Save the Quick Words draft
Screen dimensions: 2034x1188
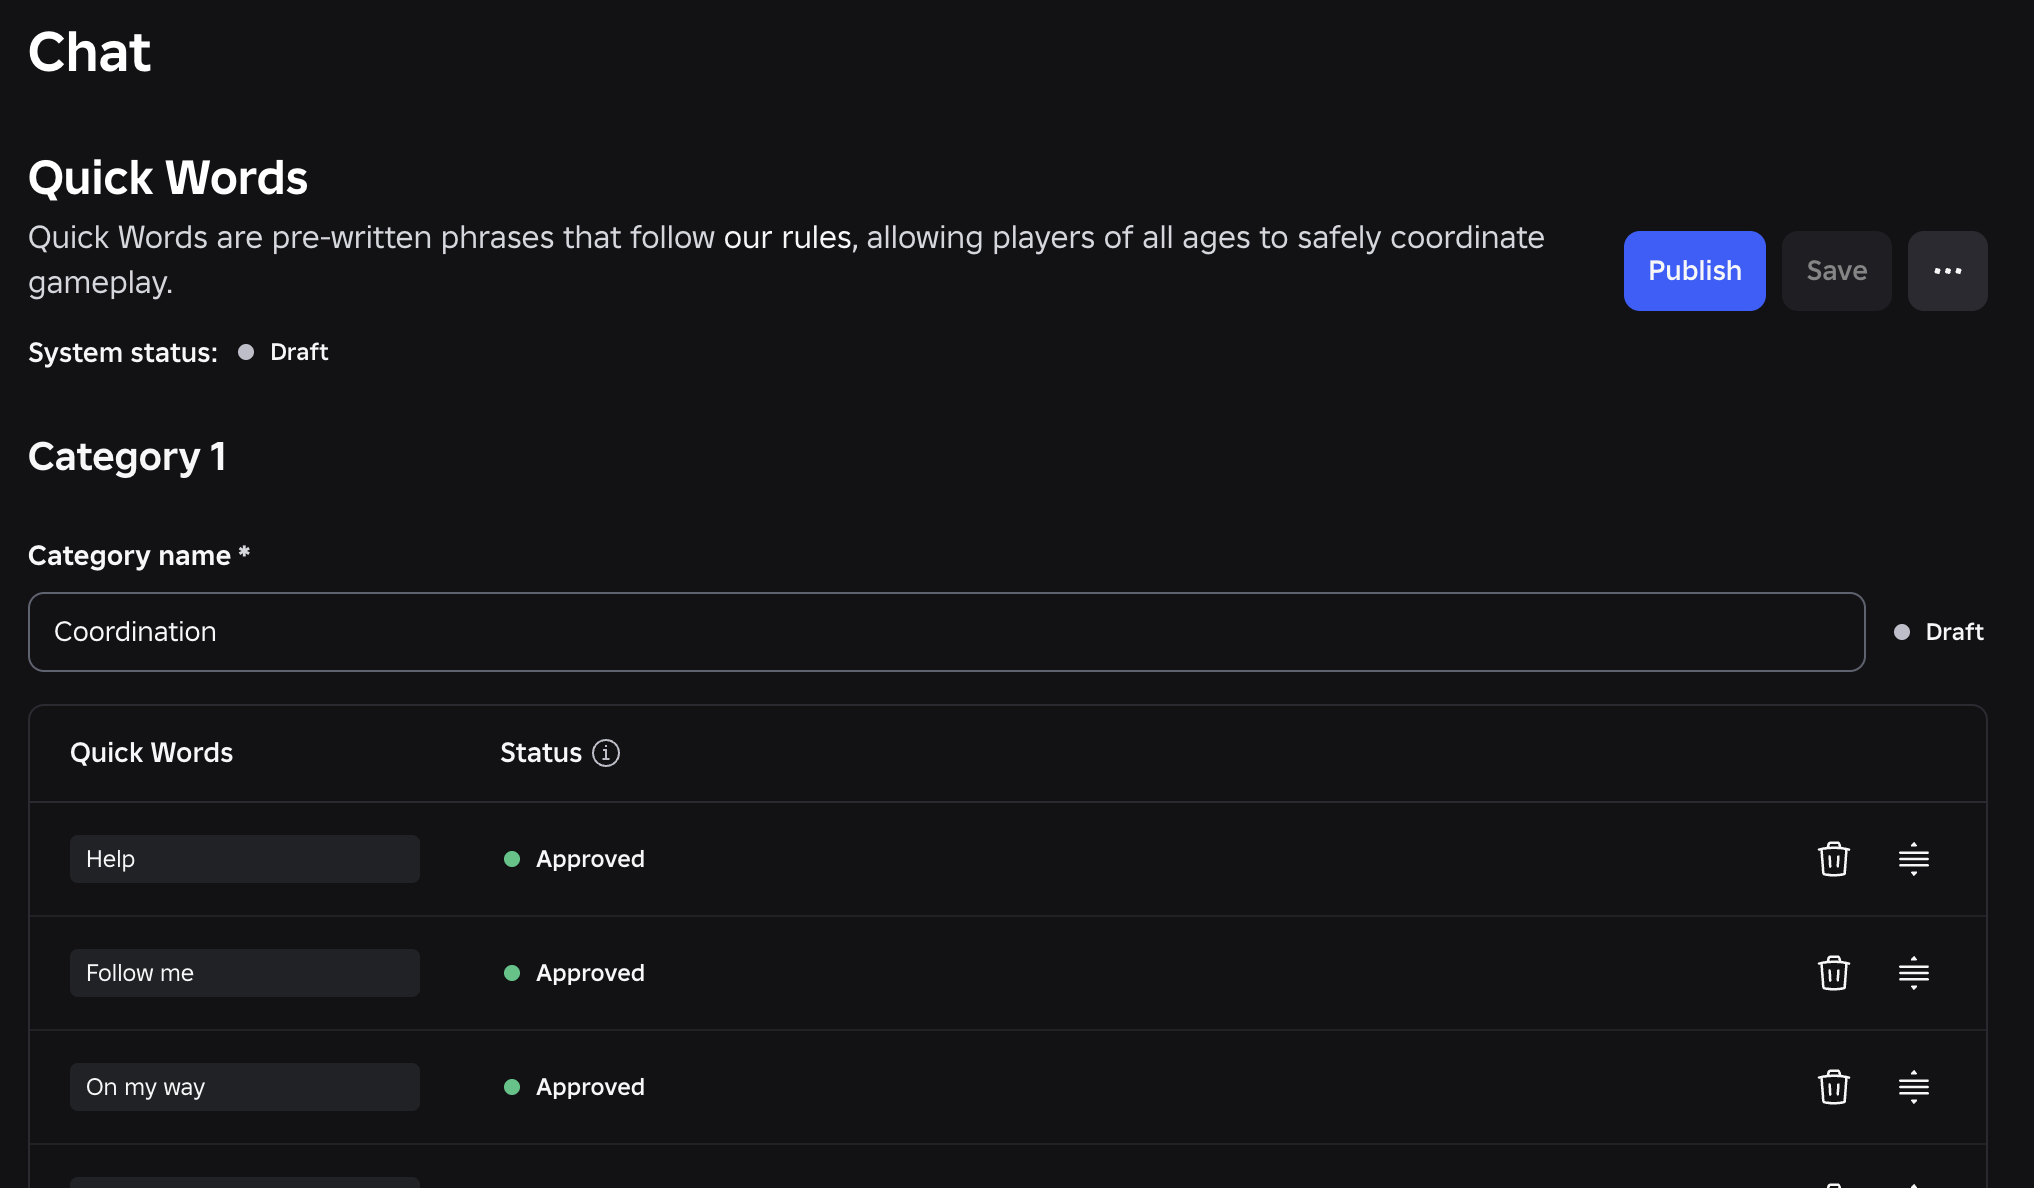click(x=1836, y=271)
